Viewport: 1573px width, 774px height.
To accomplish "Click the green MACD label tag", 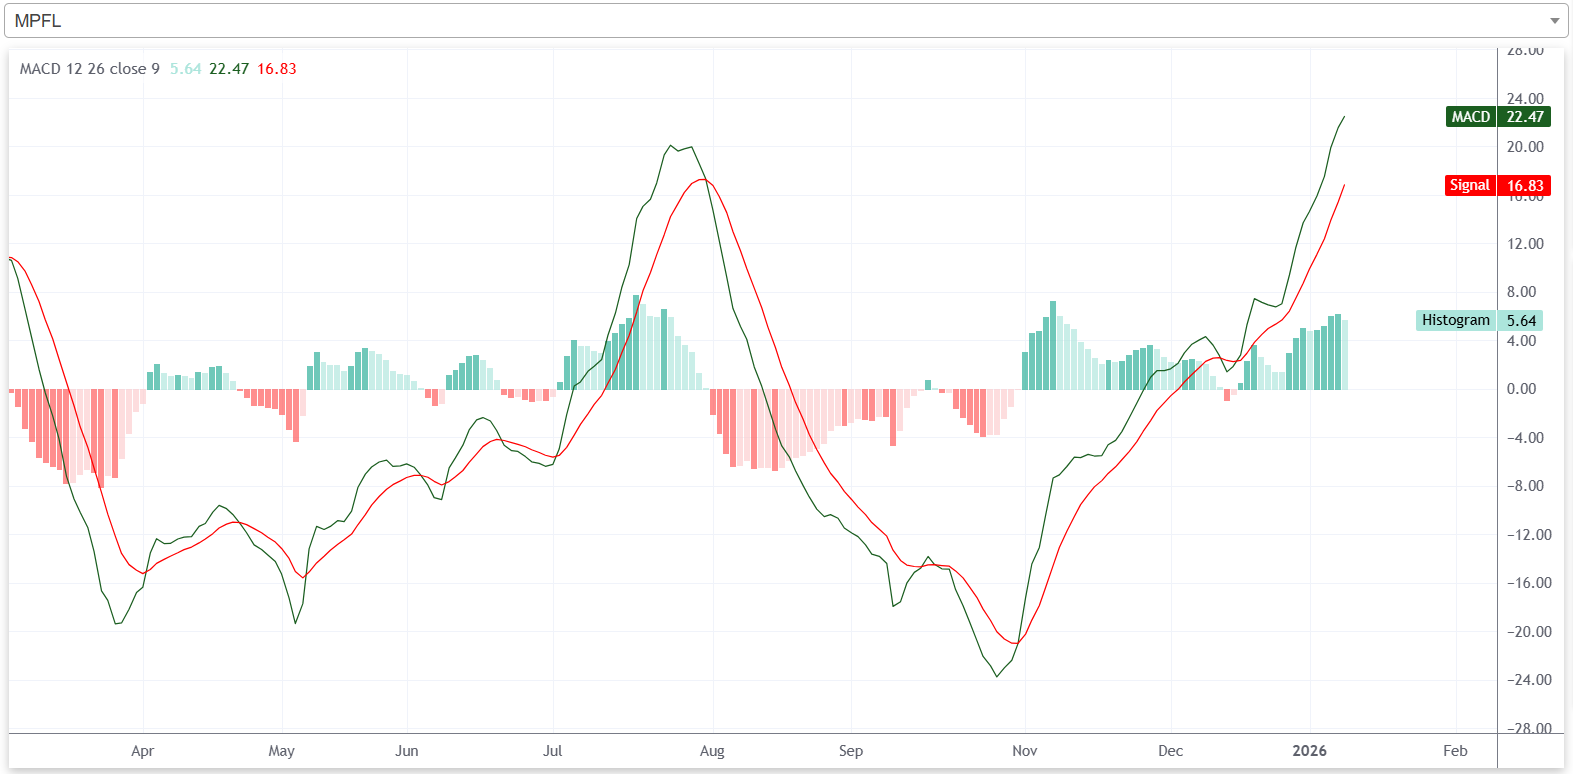I will click(1470, 117).
